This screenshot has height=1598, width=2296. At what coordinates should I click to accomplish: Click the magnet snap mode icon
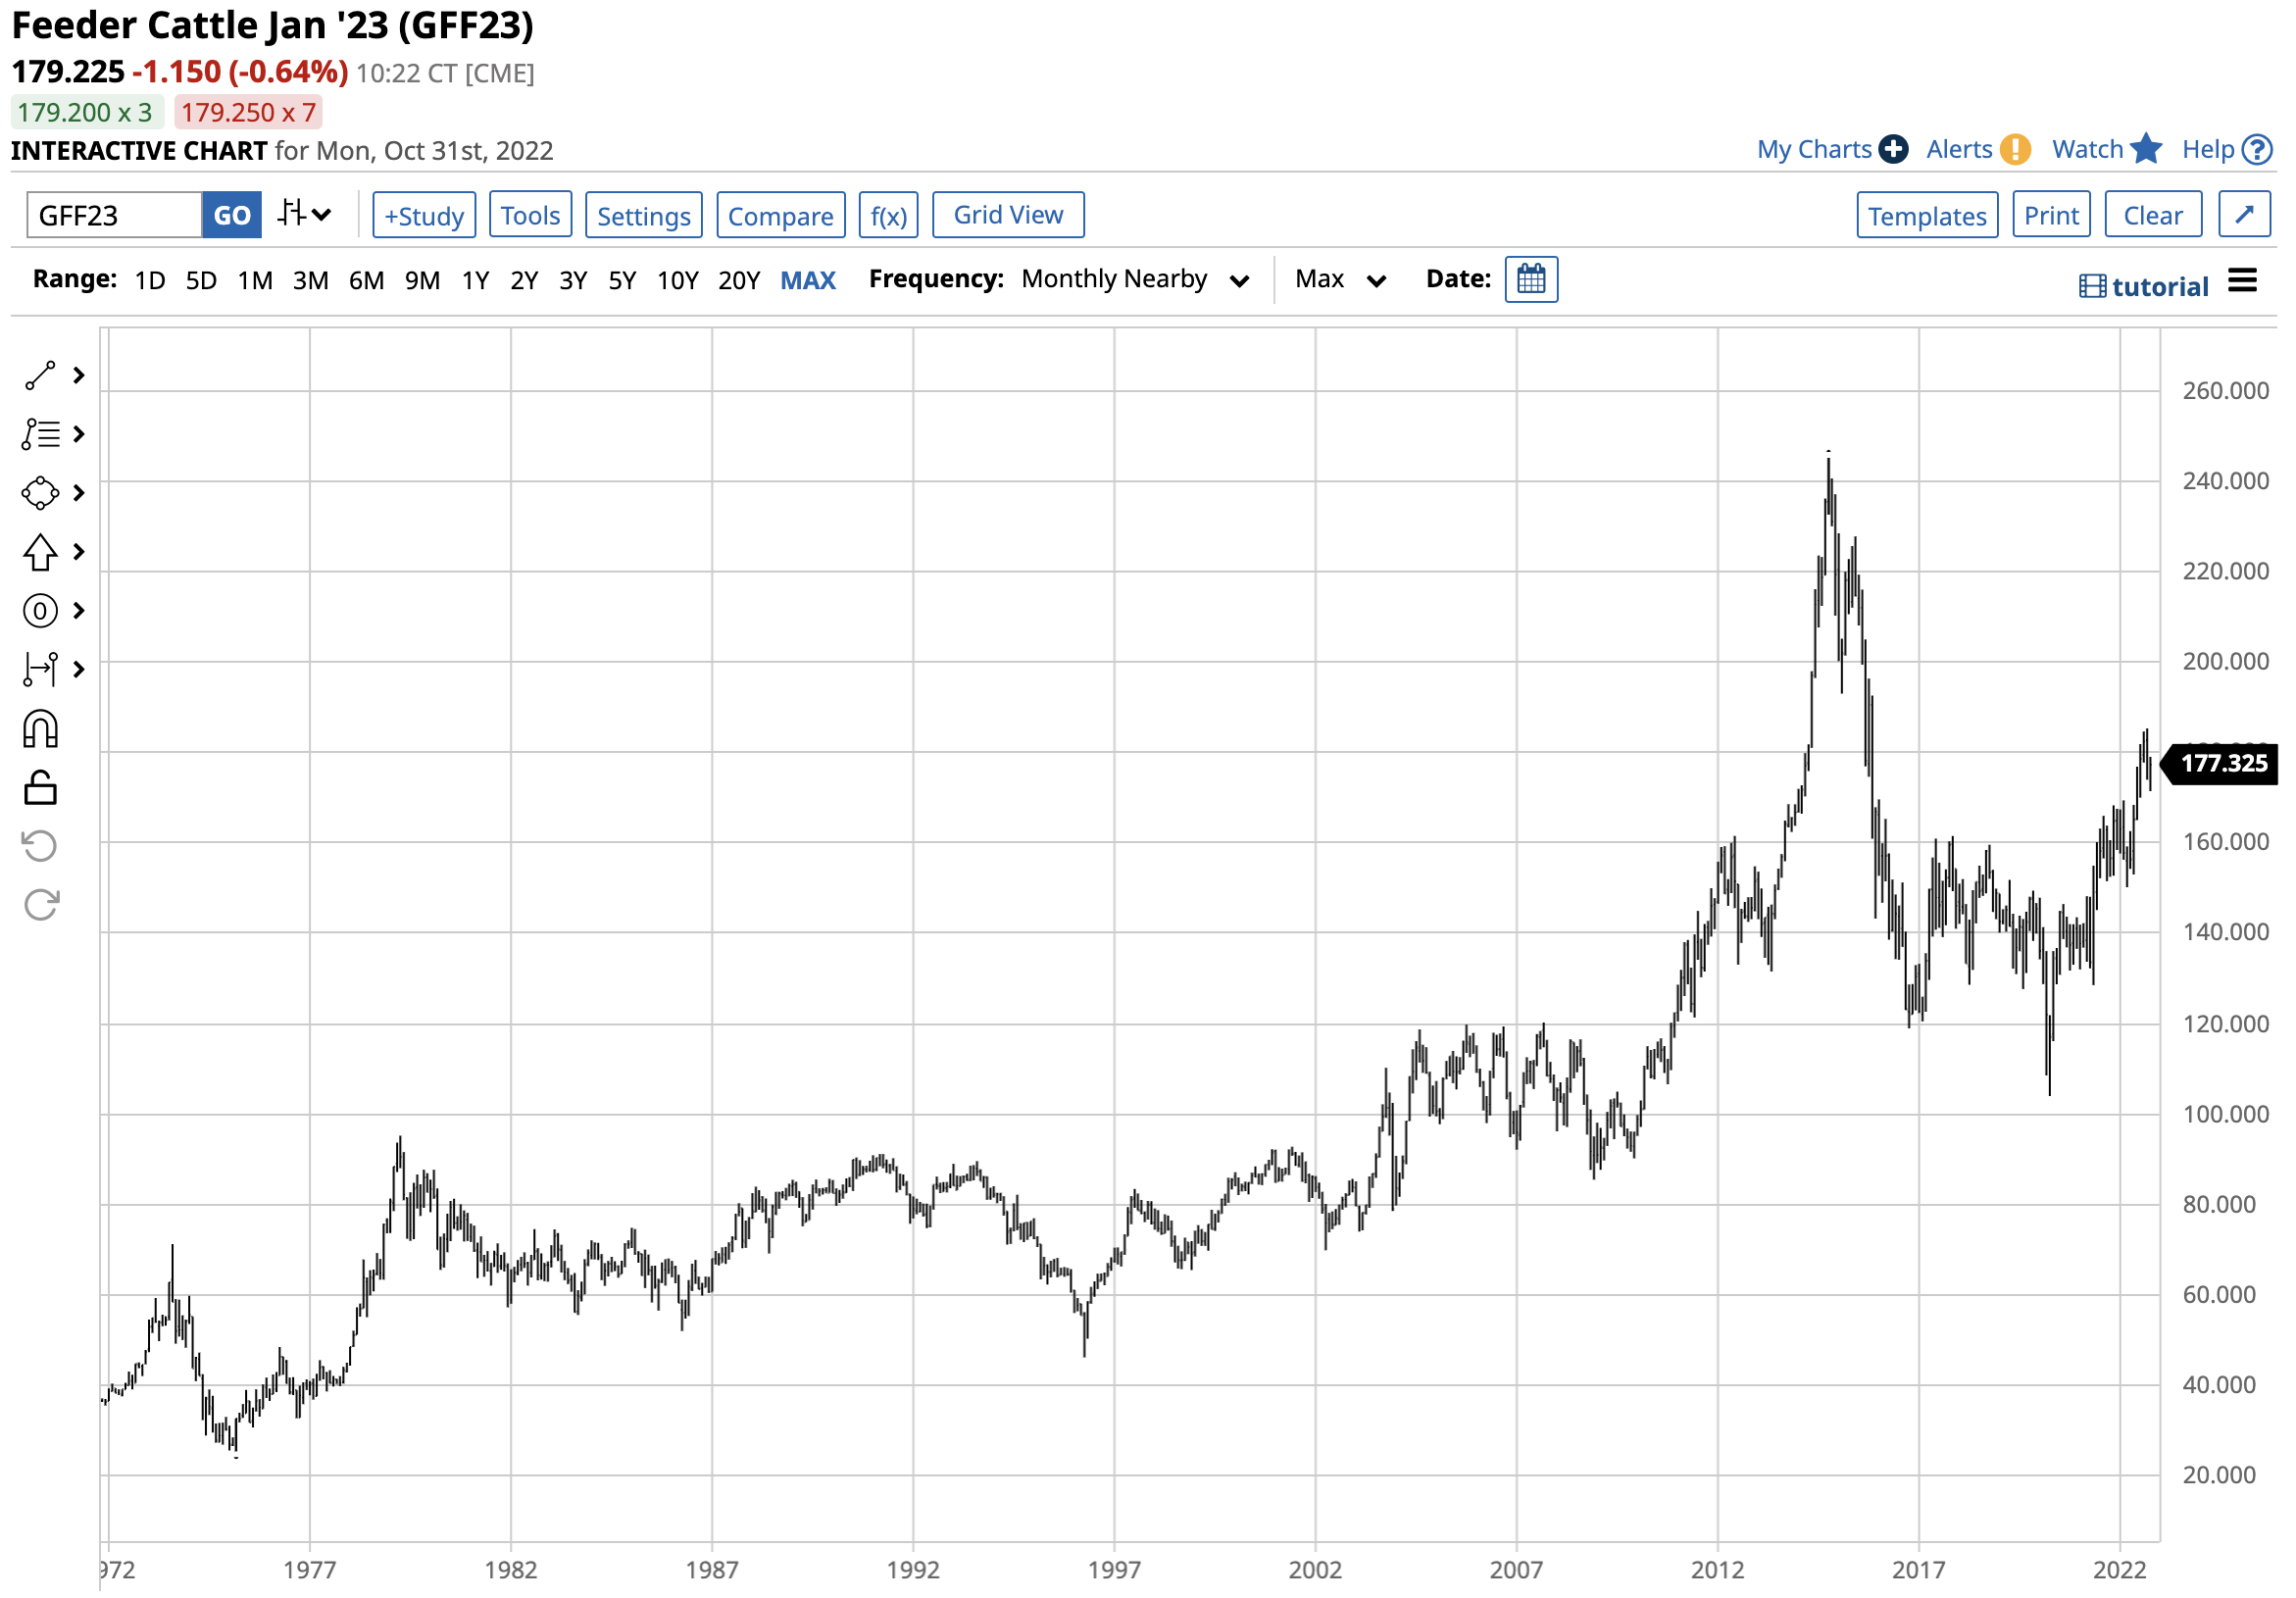(40, 730)
